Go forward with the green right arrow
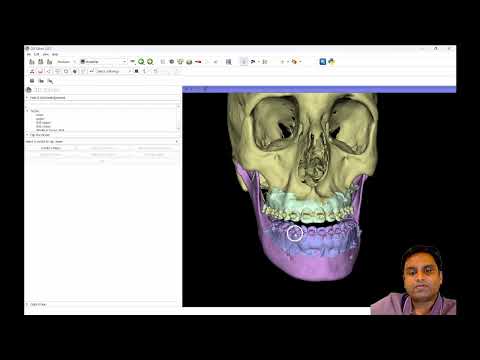The image size is (480, 360). pos(150,62)
